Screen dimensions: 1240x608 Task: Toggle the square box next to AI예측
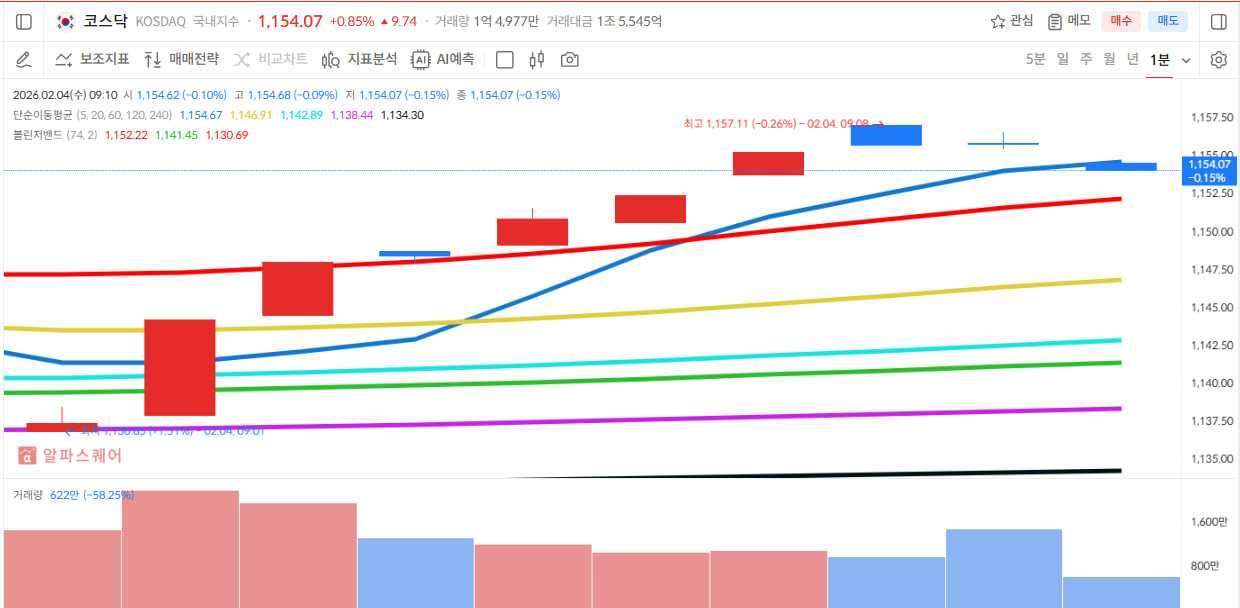coord(505,60)
